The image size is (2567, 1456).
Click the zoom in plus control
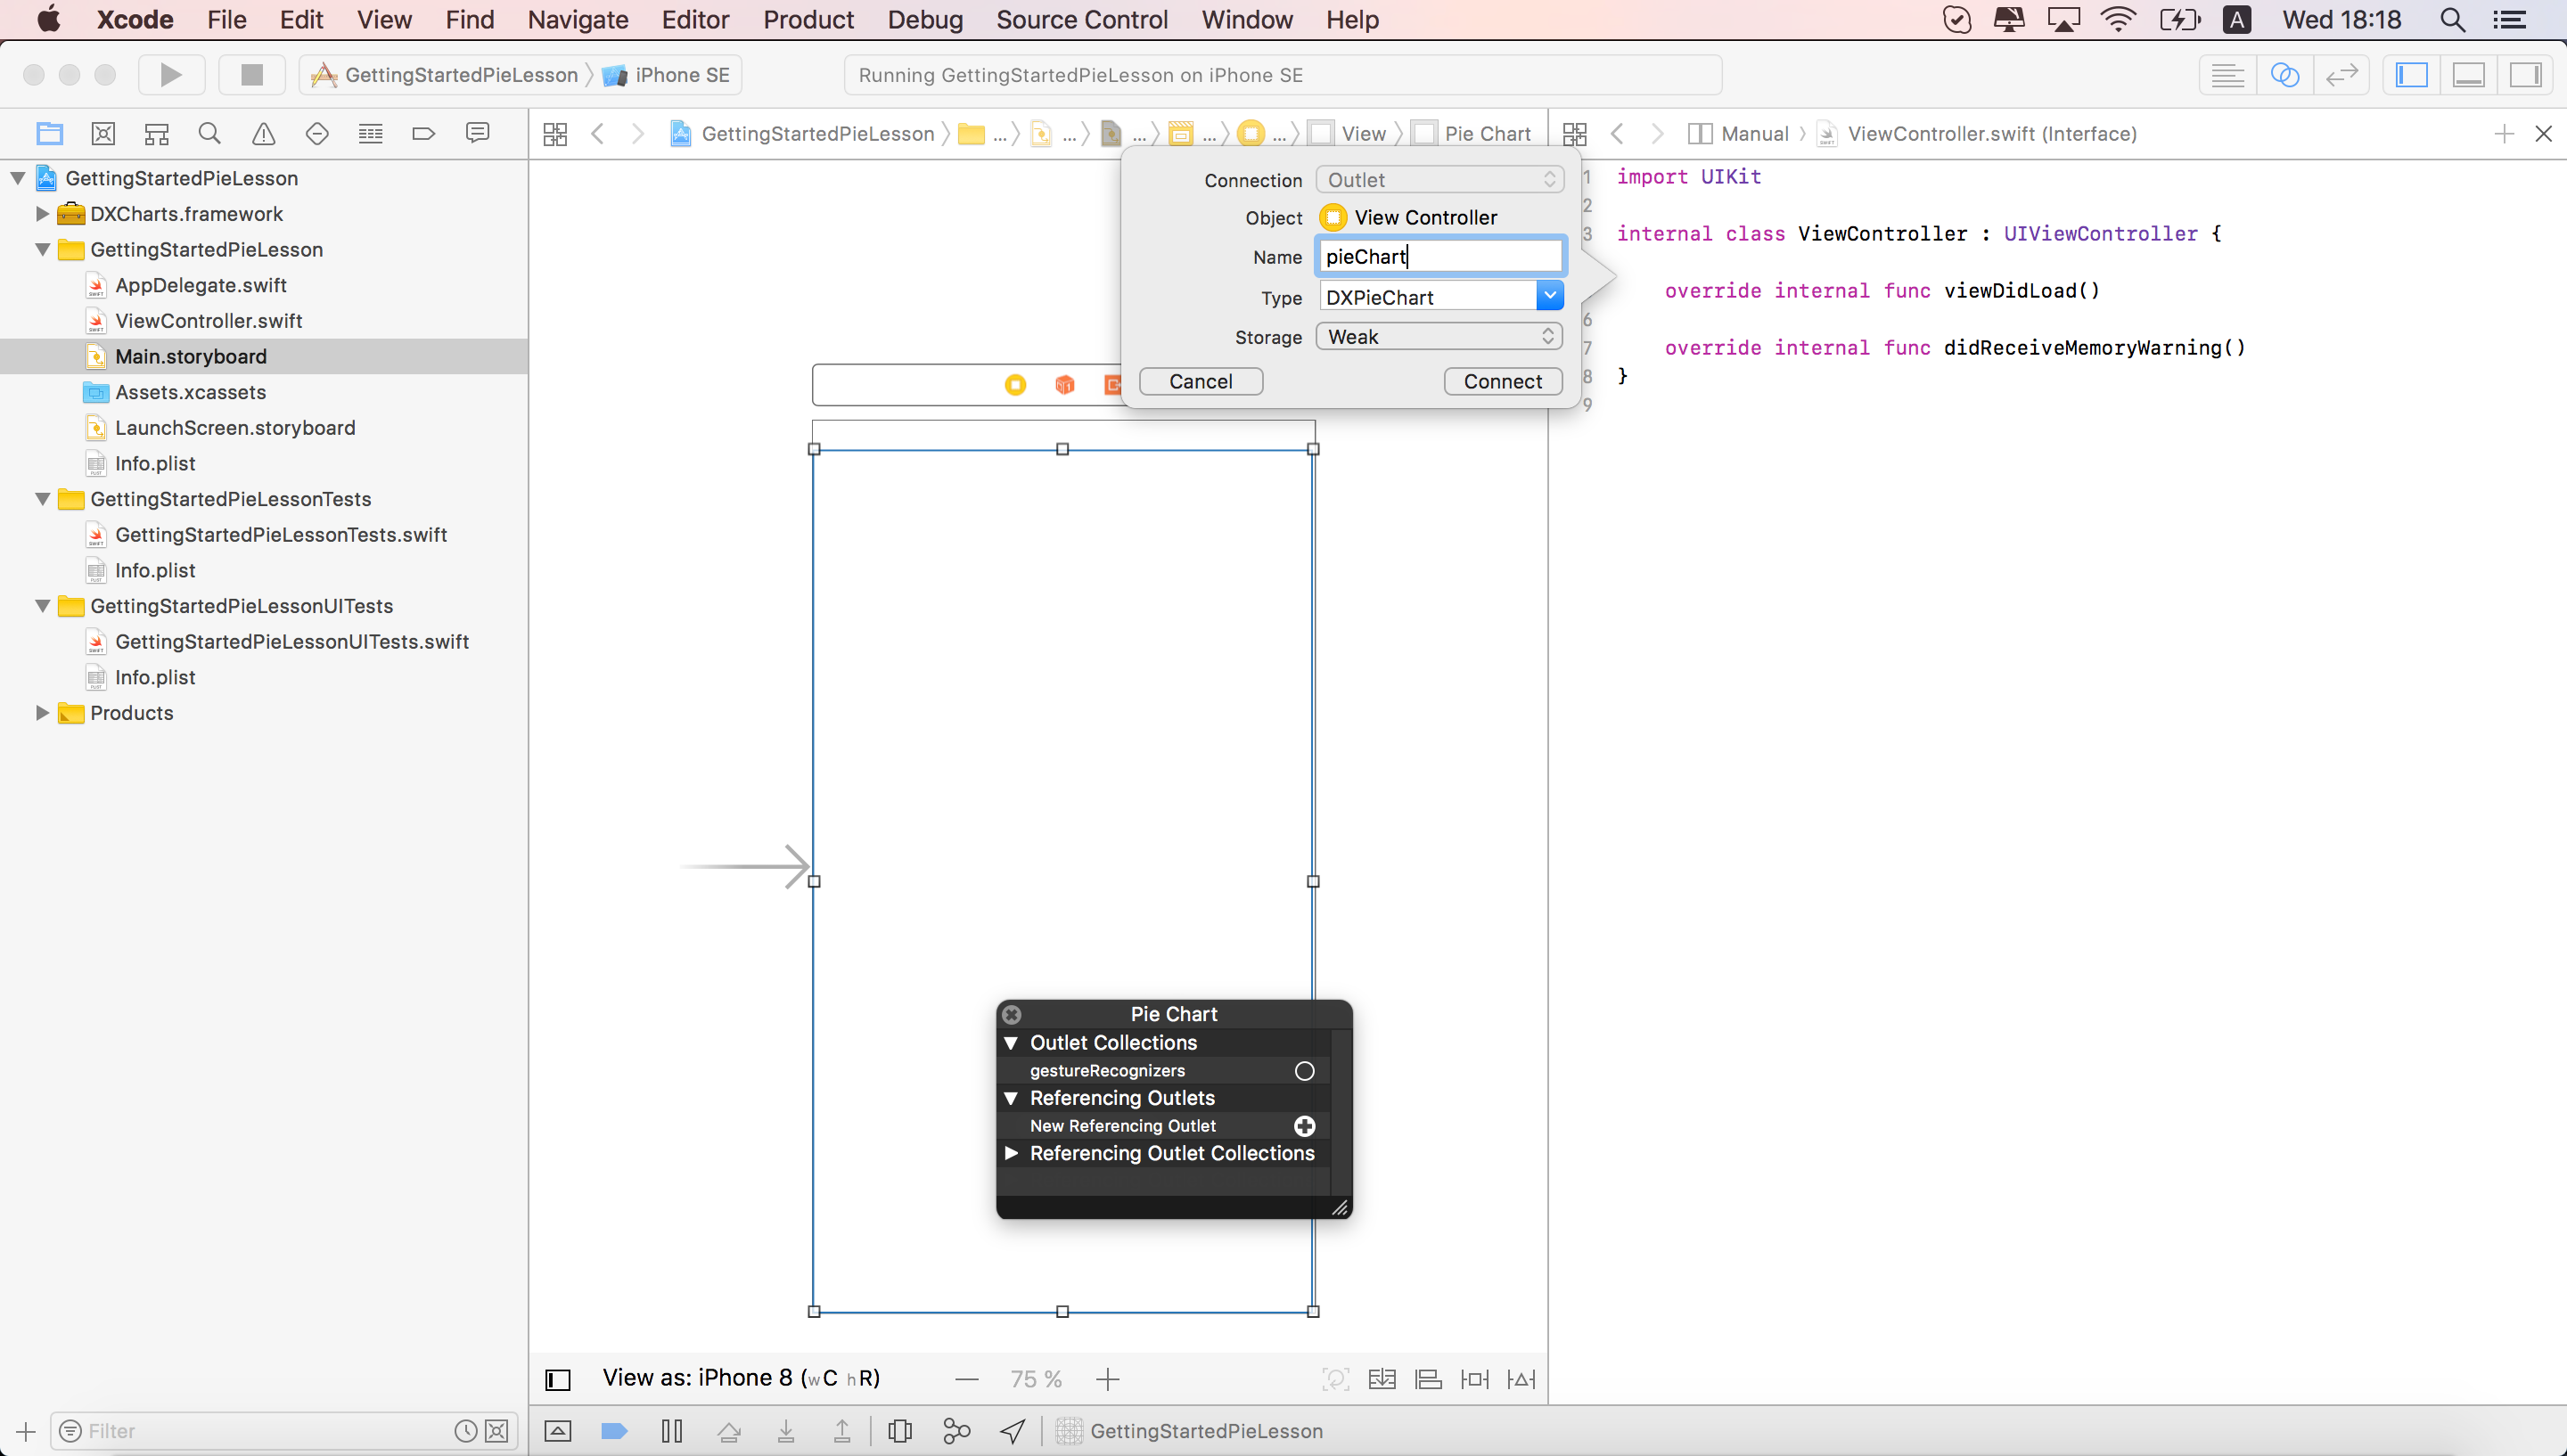[1107, 1379]
